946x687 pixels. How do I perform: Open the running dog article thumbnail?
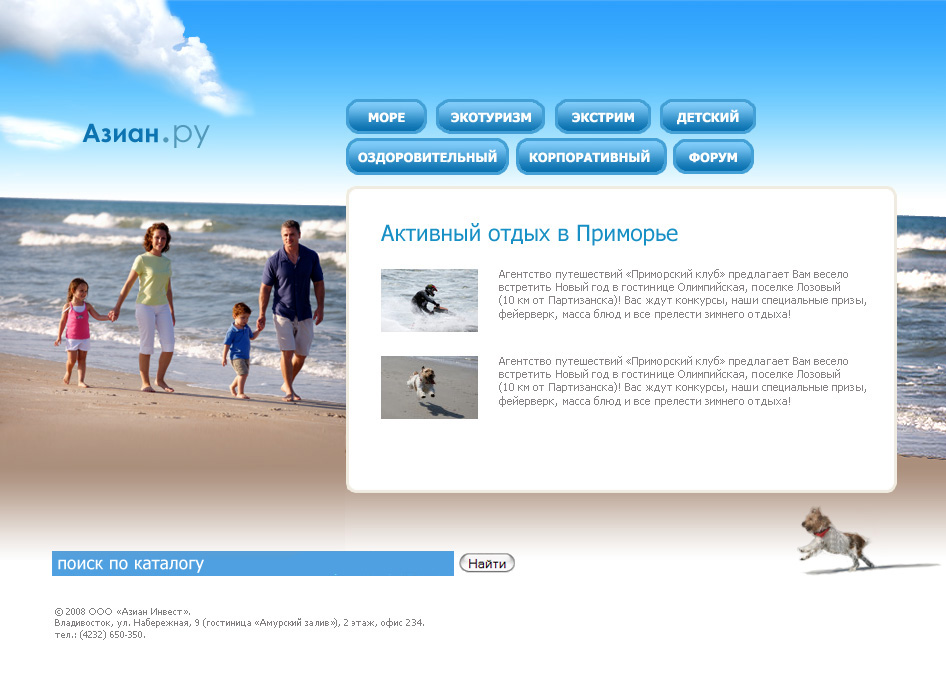pos(428,387)
